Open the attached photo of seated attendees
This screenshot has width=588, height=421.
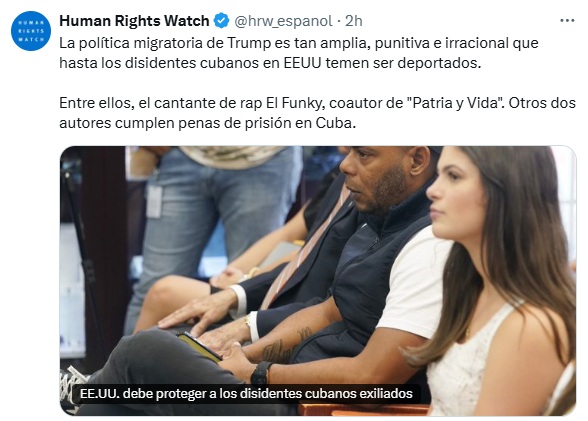(x=318, y=280)
